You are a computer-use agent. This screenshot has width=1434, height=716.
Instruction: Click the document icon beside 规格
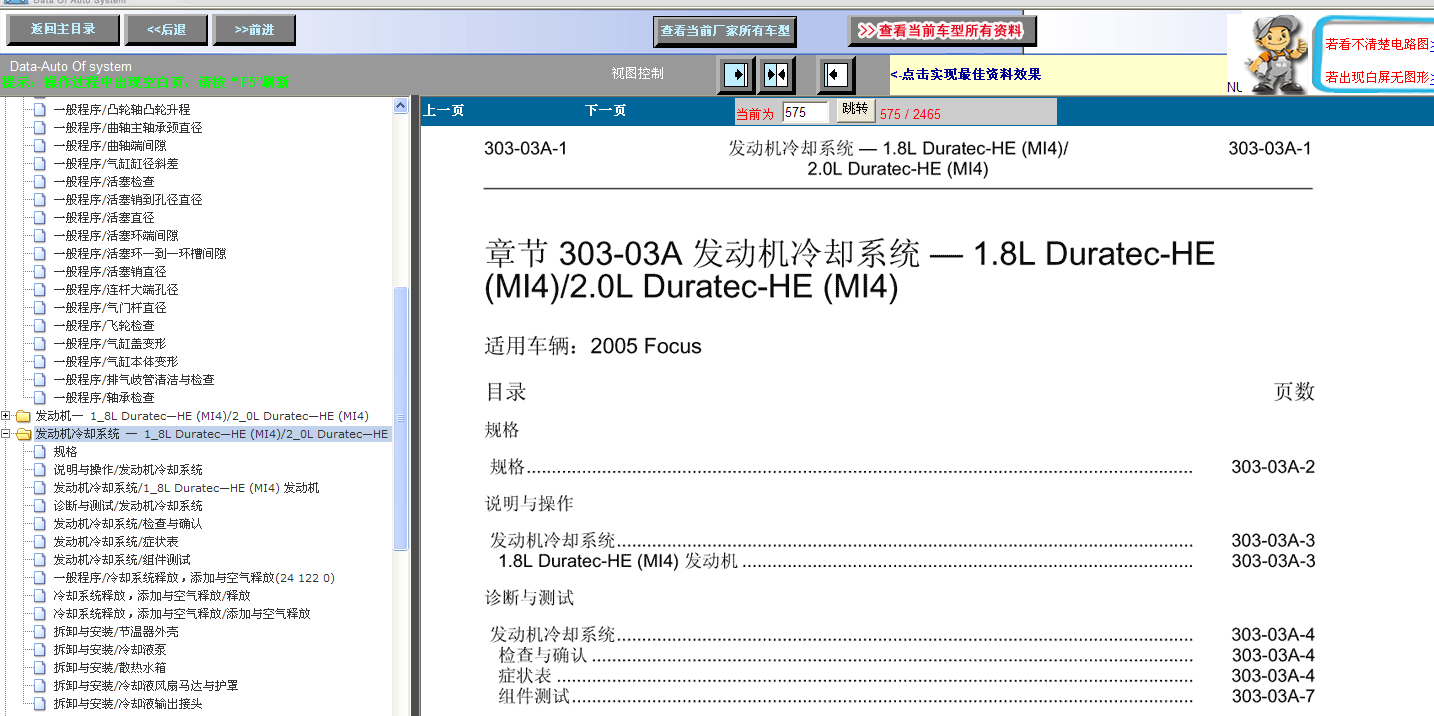click(40, 452)
